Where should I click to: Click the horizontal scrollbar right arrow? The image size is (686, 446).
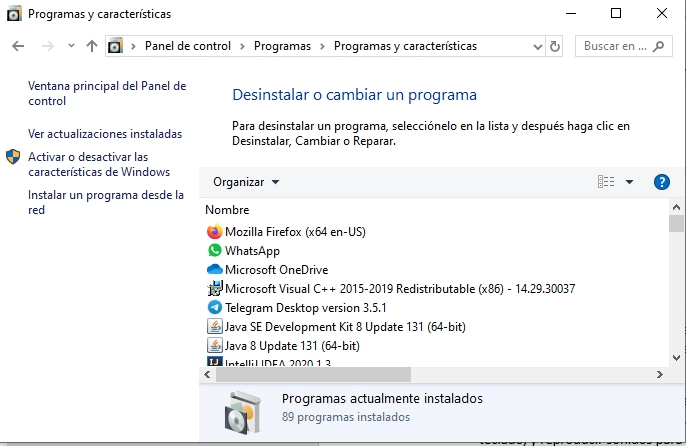tap(660, 375)
